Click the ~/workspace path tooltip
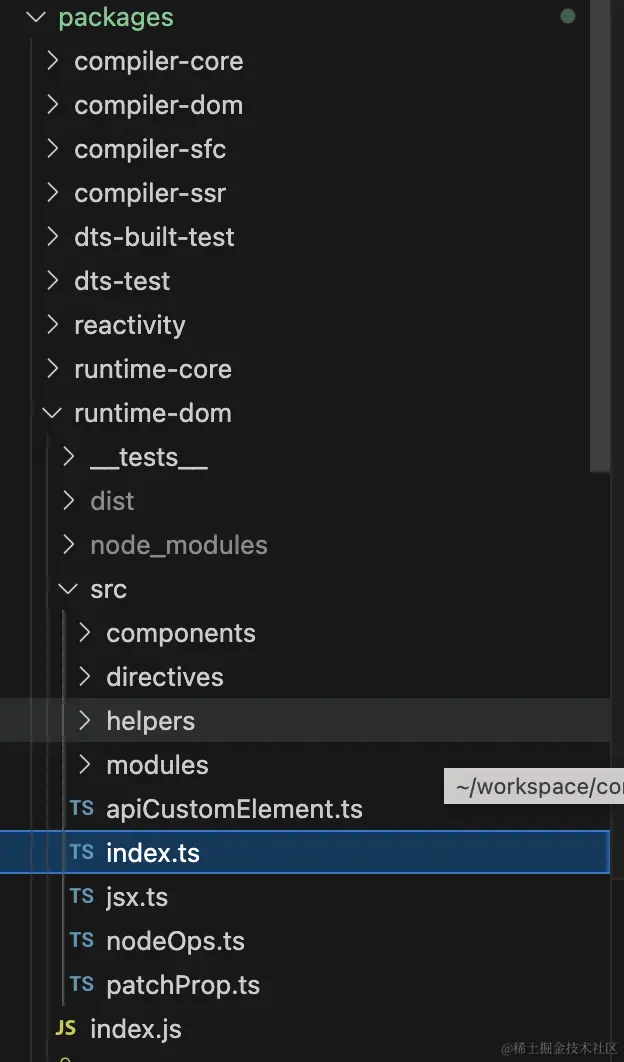This screenshot has width=624, height=1062. [x=534, y=787]
